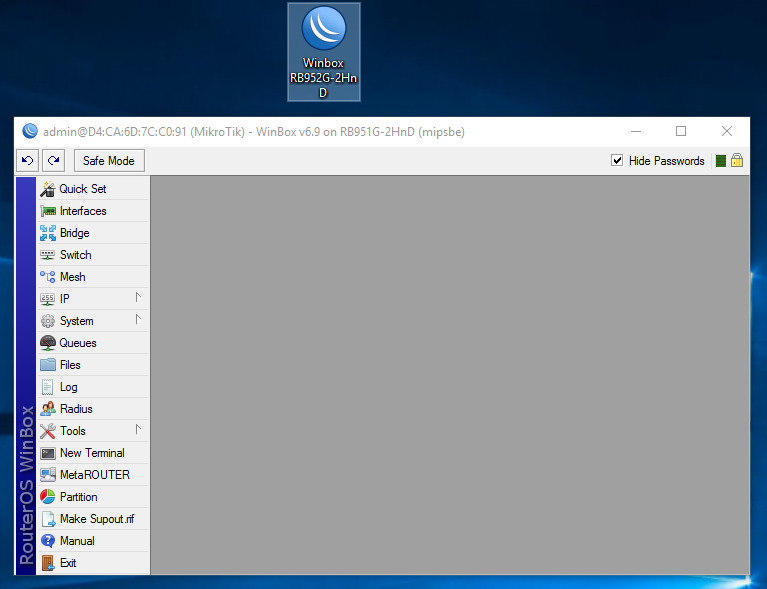Expand the System submenu arrow
Viewport: 767px width, 589px height.
[x=138, y=319]
